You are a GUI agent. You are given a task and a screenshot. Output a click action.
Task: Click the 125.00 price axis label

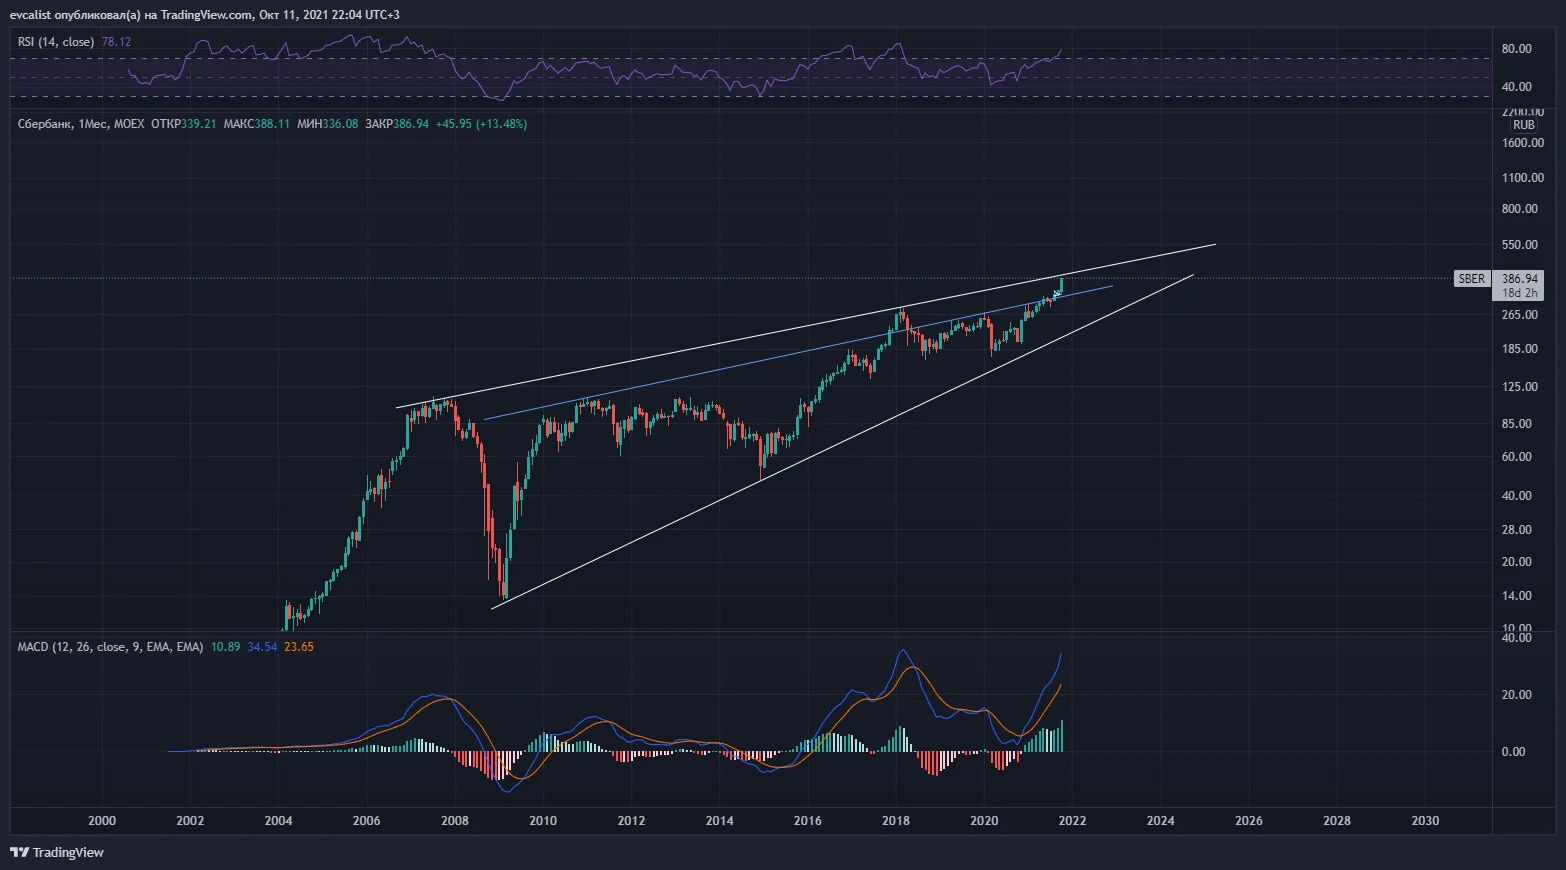point(1520,387)
